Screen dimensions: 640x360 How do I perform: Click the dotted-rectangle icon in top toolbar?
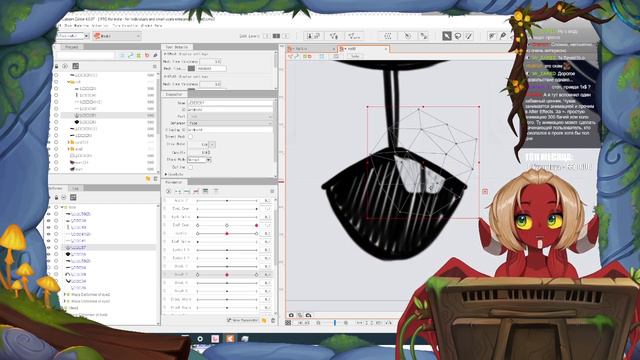(x=388, y=36)
